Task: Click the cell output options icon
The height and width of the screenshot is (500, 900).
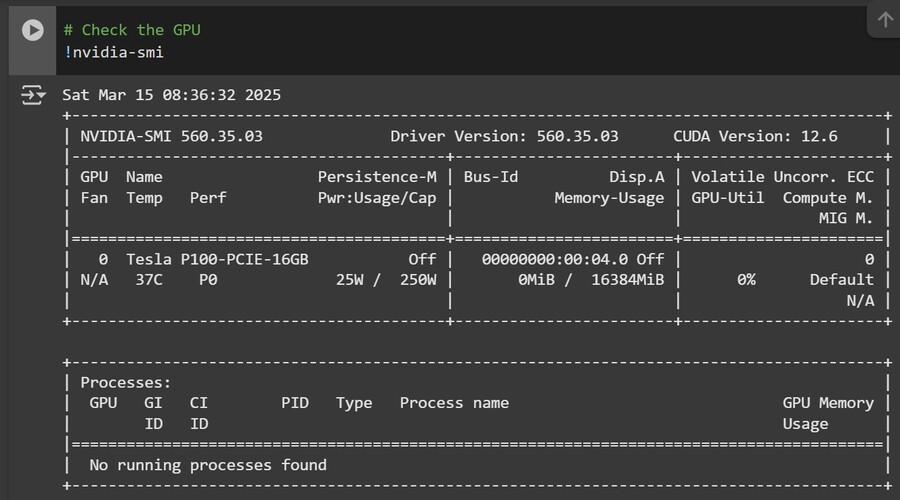Action: pos(33,95)
